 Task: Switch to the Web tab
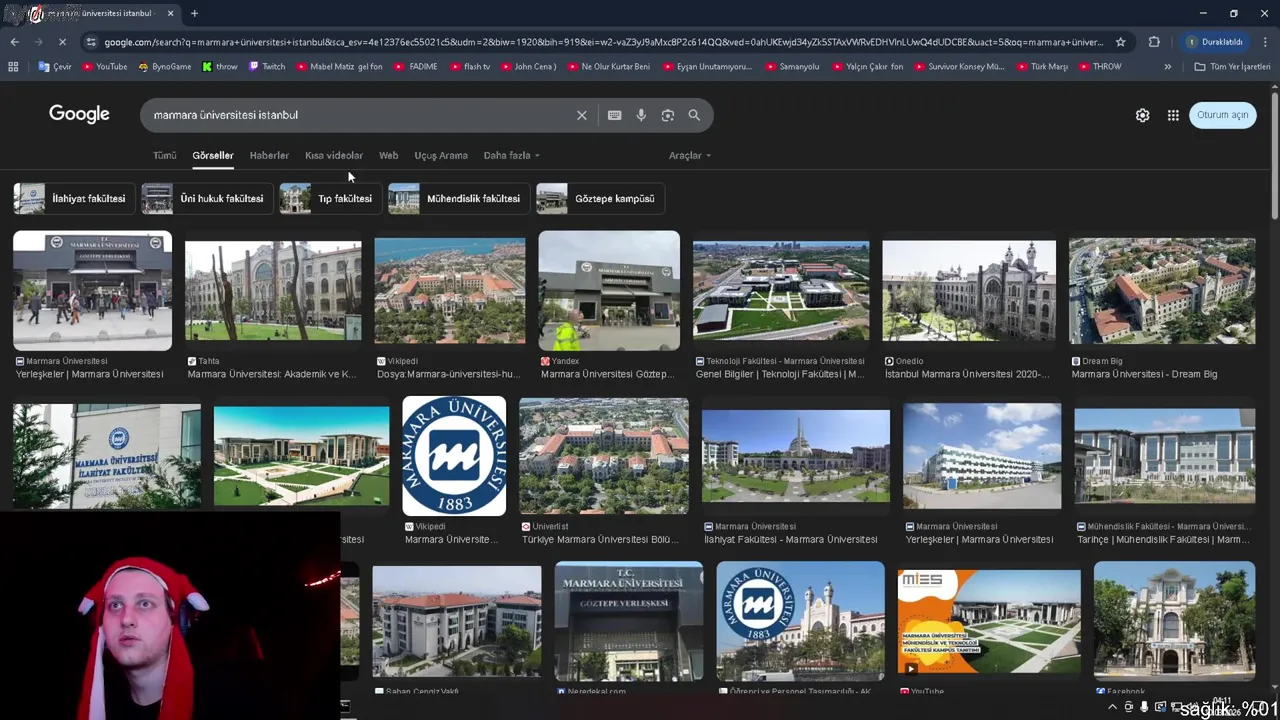(389, 155)
